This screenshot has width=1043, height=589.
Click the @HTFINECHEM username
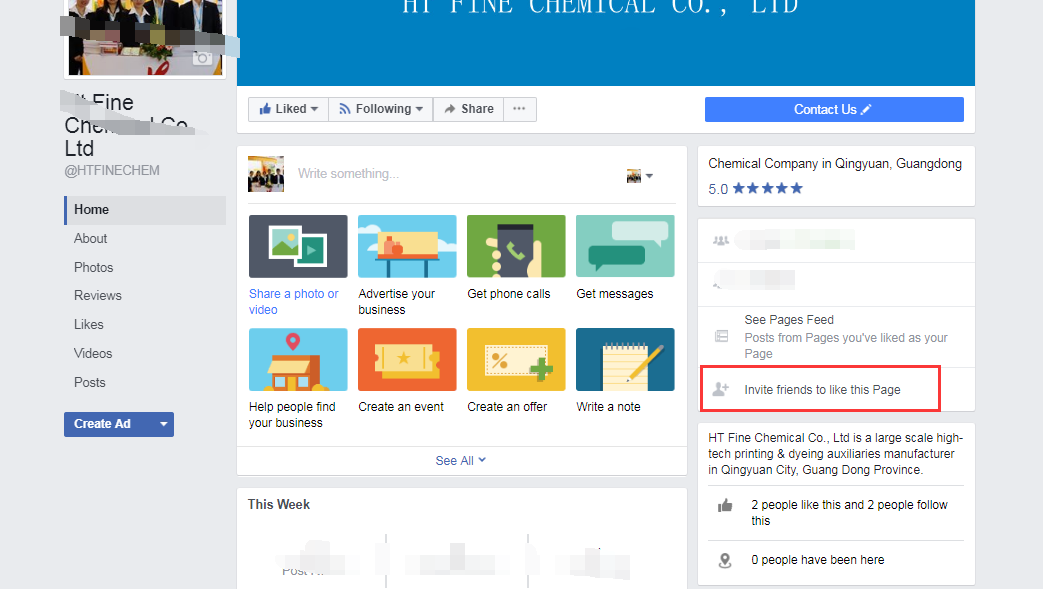[x=112, y=170]
